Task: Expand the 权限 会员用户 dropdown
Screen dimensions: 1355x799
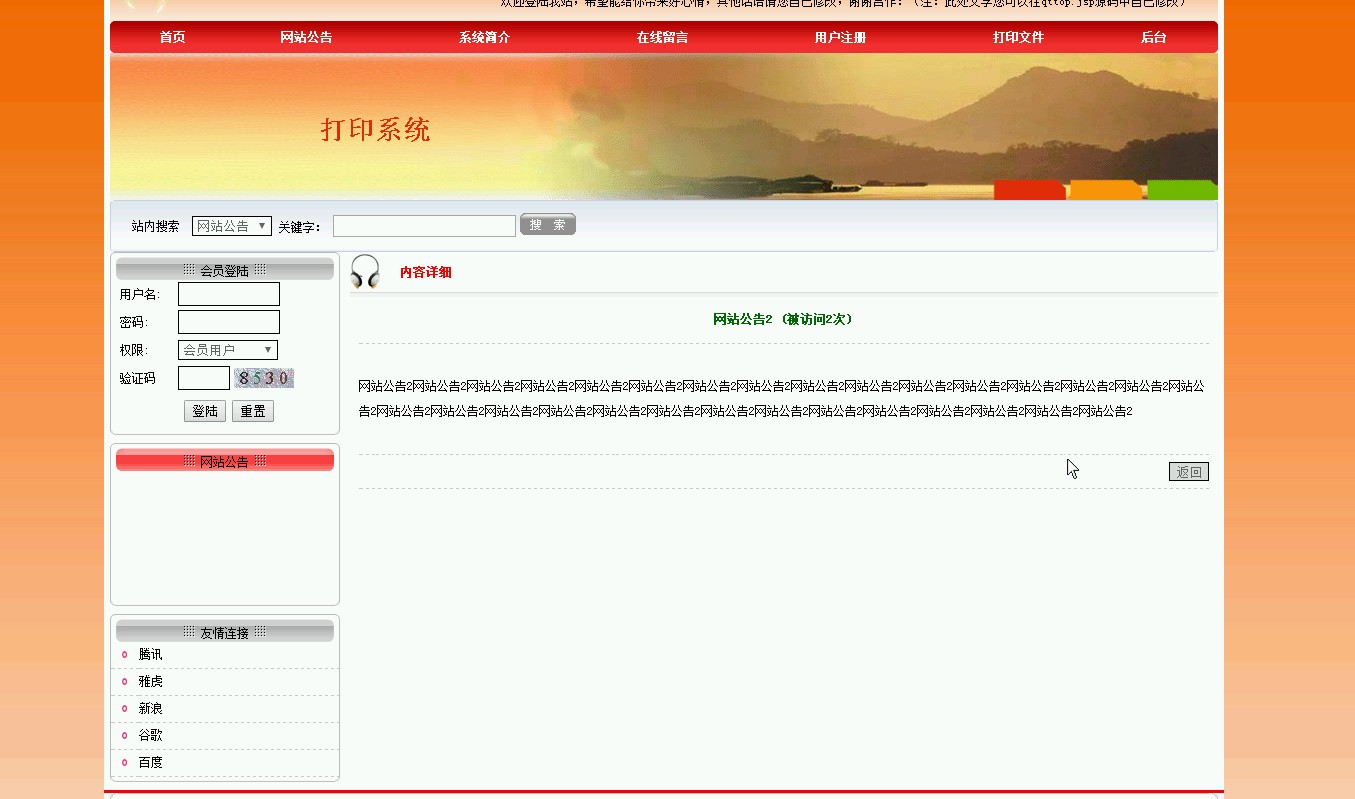Action: click(228, 350)
